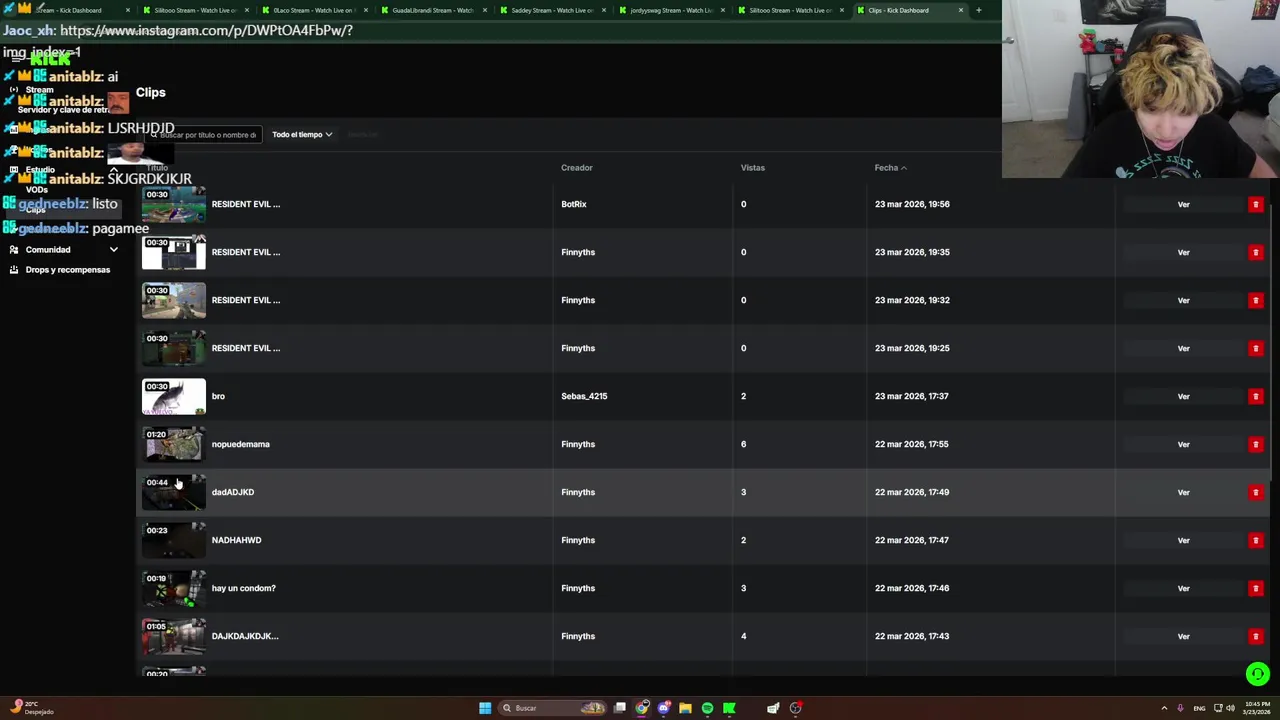1280x720 pixels.
Task: Click Ver for the 'NADHAHWD' clip
Action: click(x=1183, y=540)
